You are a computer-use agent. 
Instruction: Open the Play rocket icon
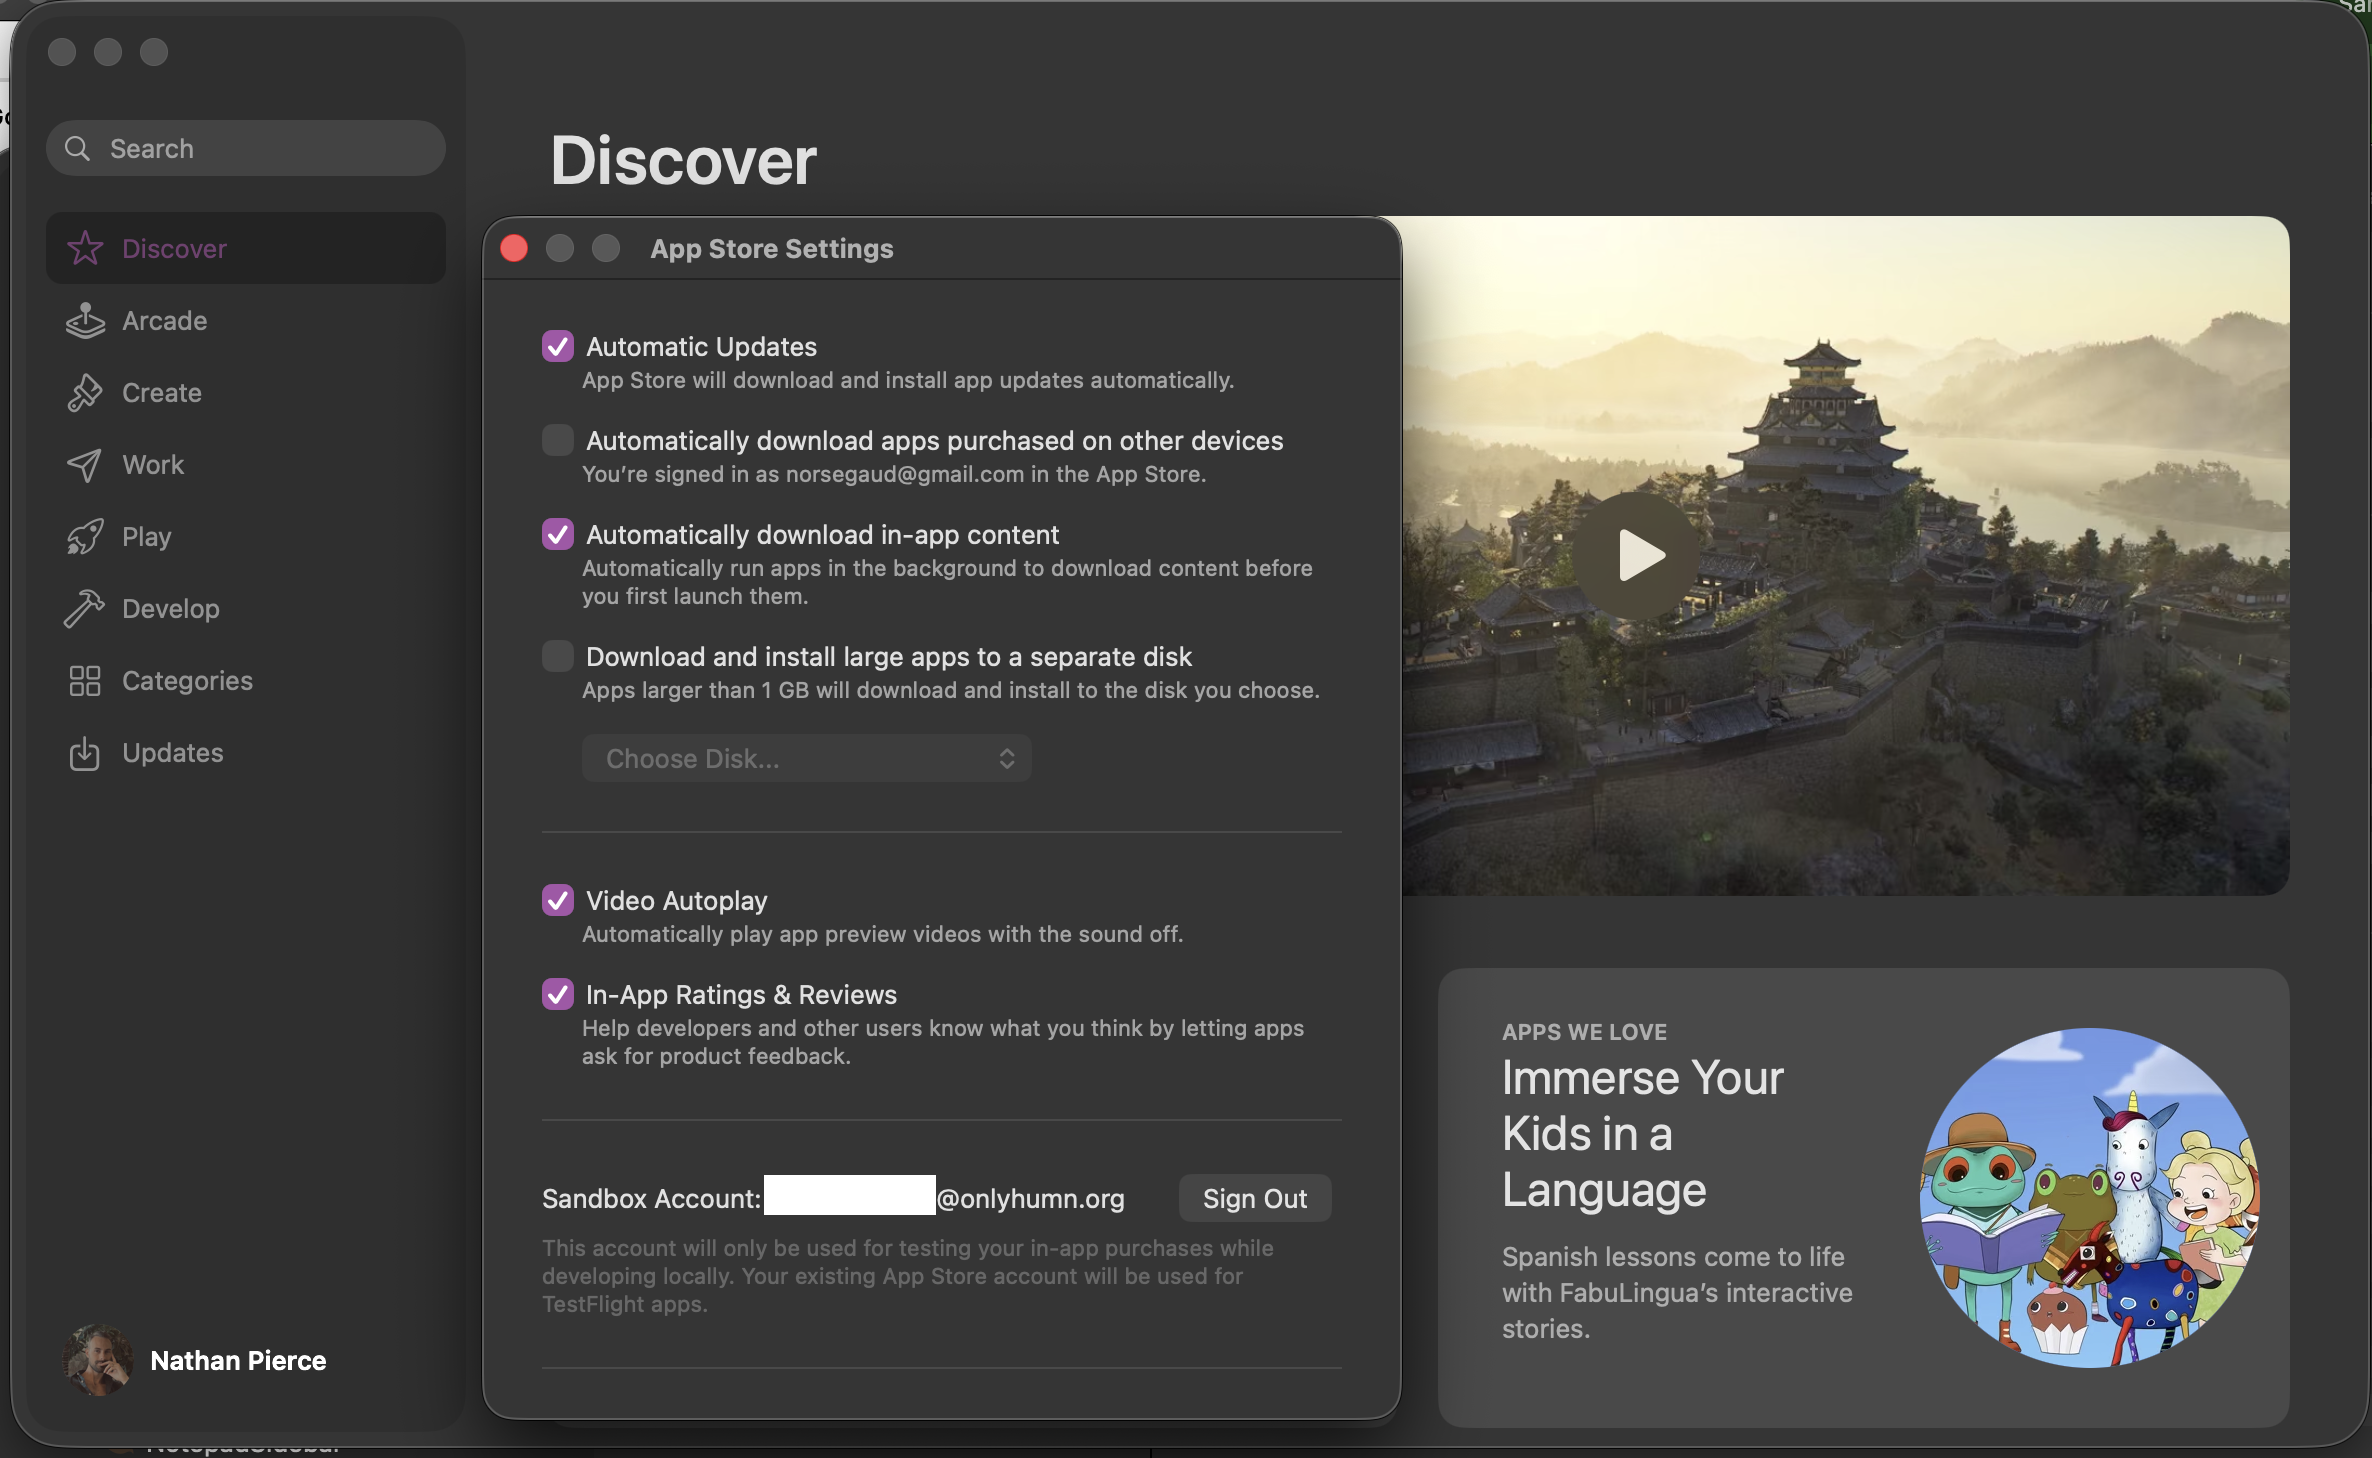click(x=85, y=537)
